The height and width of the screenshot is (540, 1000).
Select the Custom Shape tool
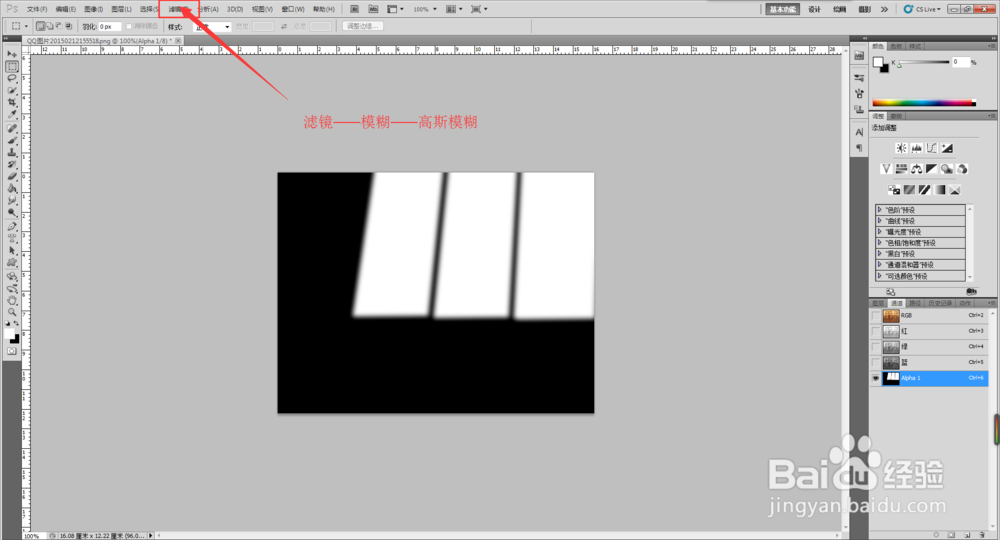pyautogui.click(x=12, y=263)
